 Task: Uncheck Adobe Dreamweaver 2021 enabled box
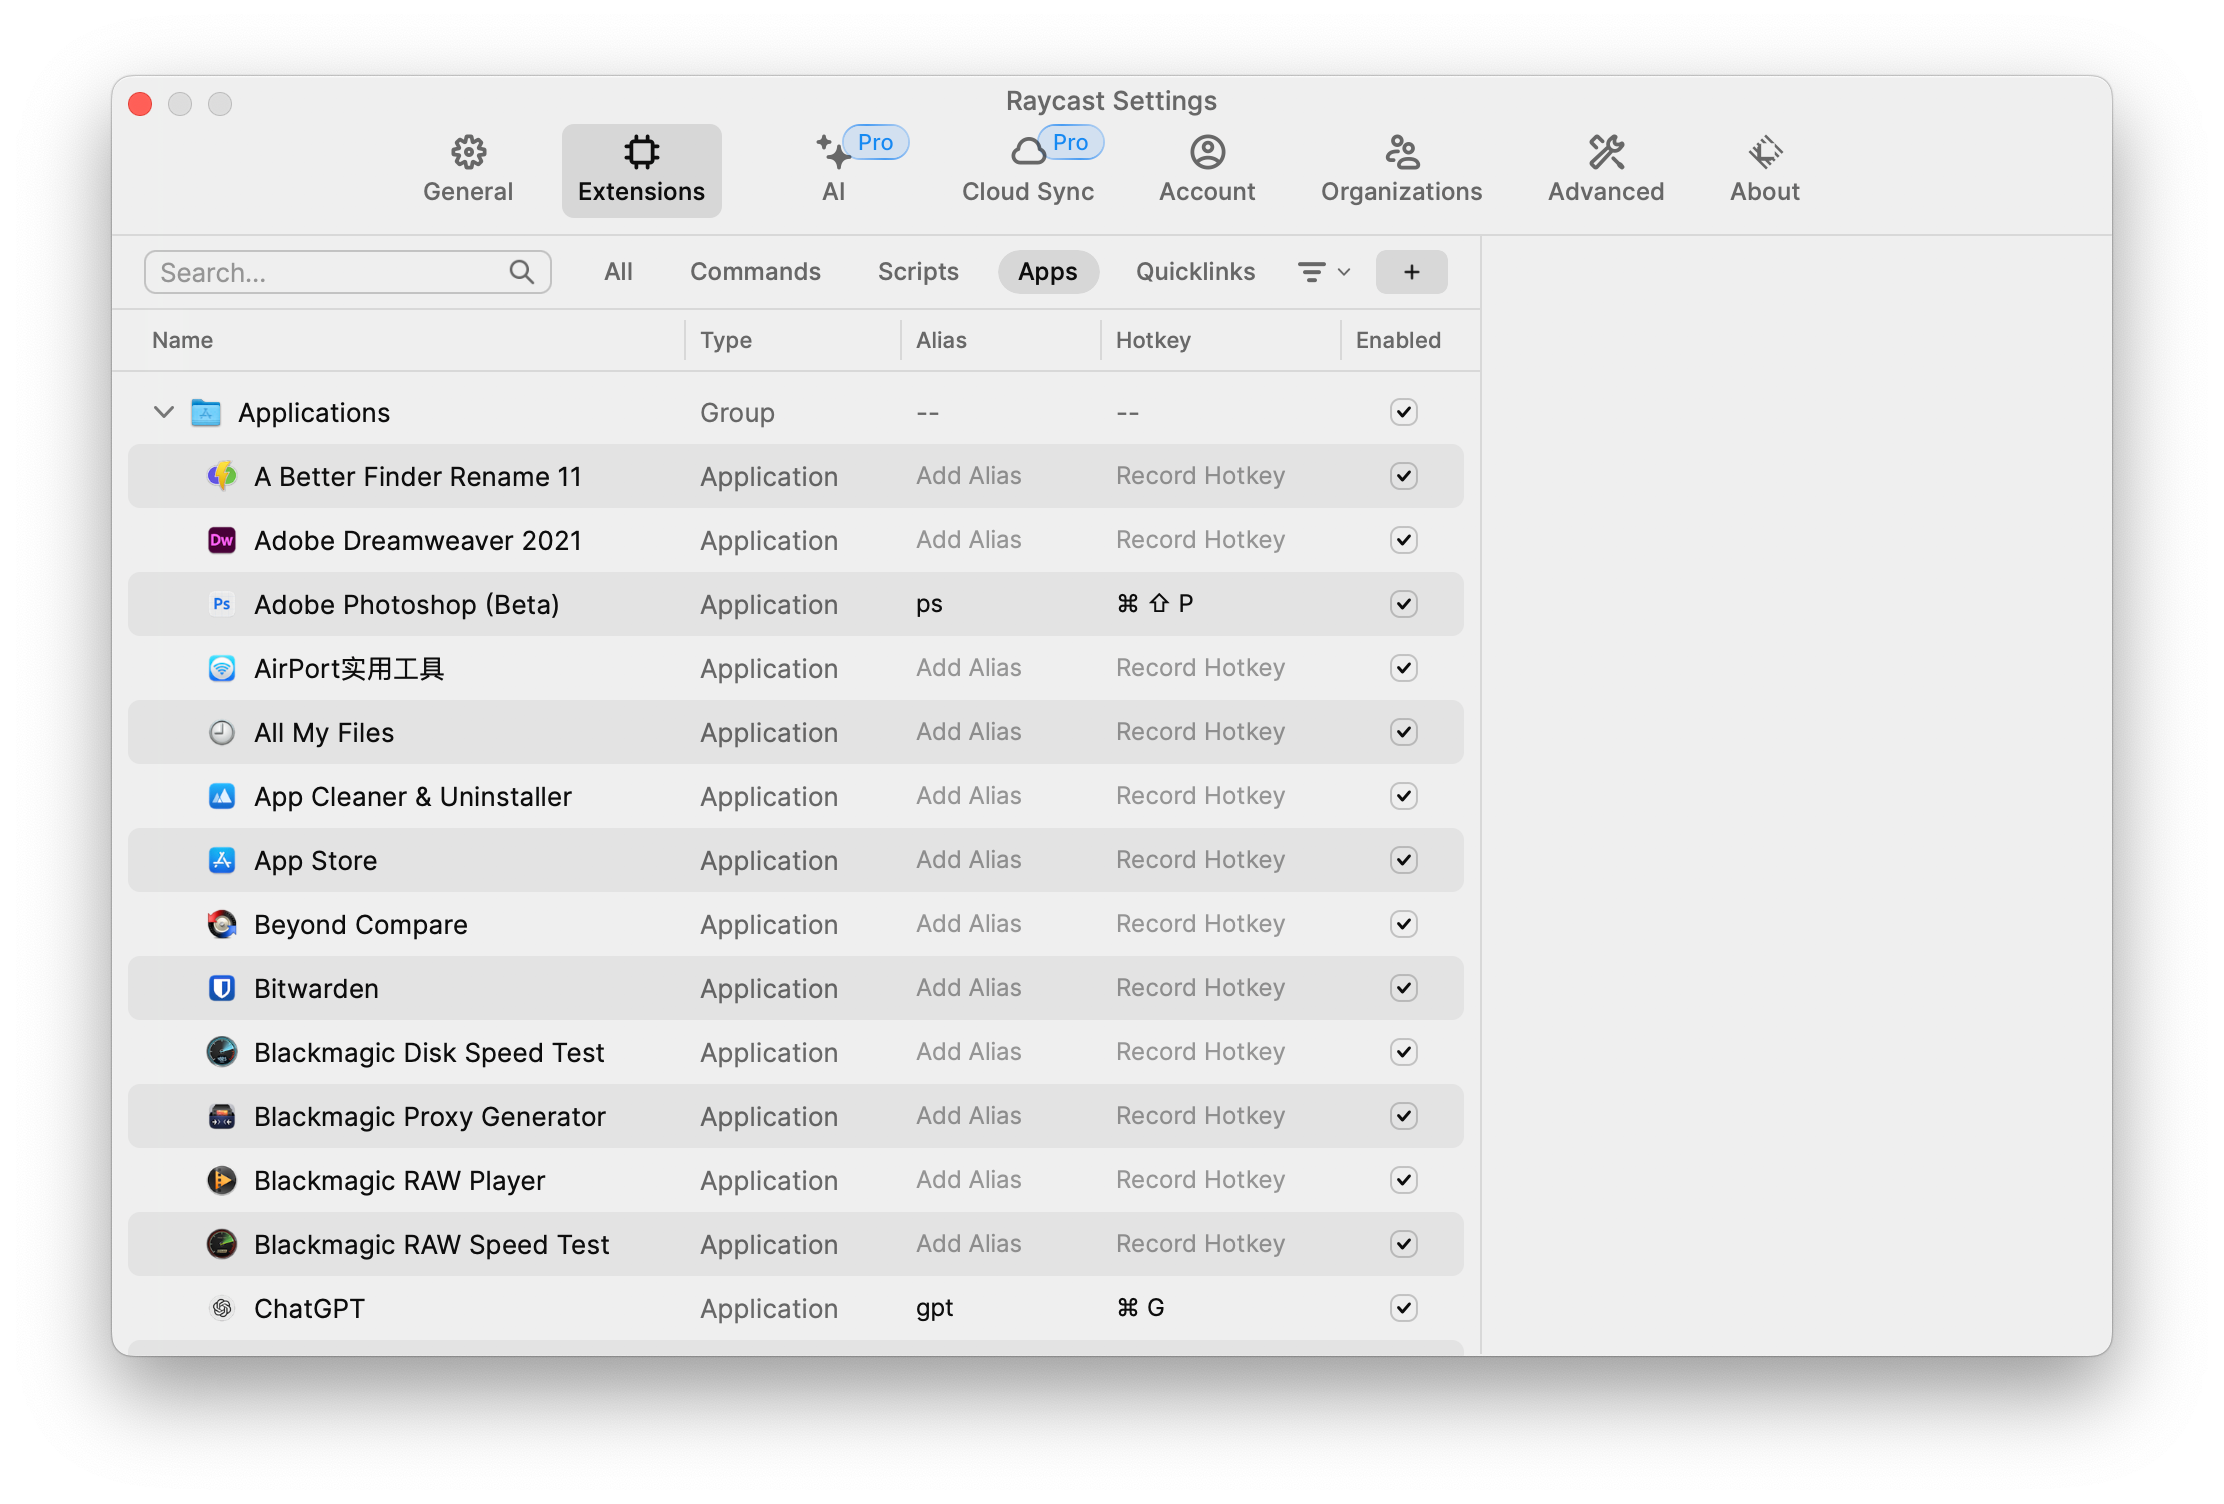coord(1403,540)
